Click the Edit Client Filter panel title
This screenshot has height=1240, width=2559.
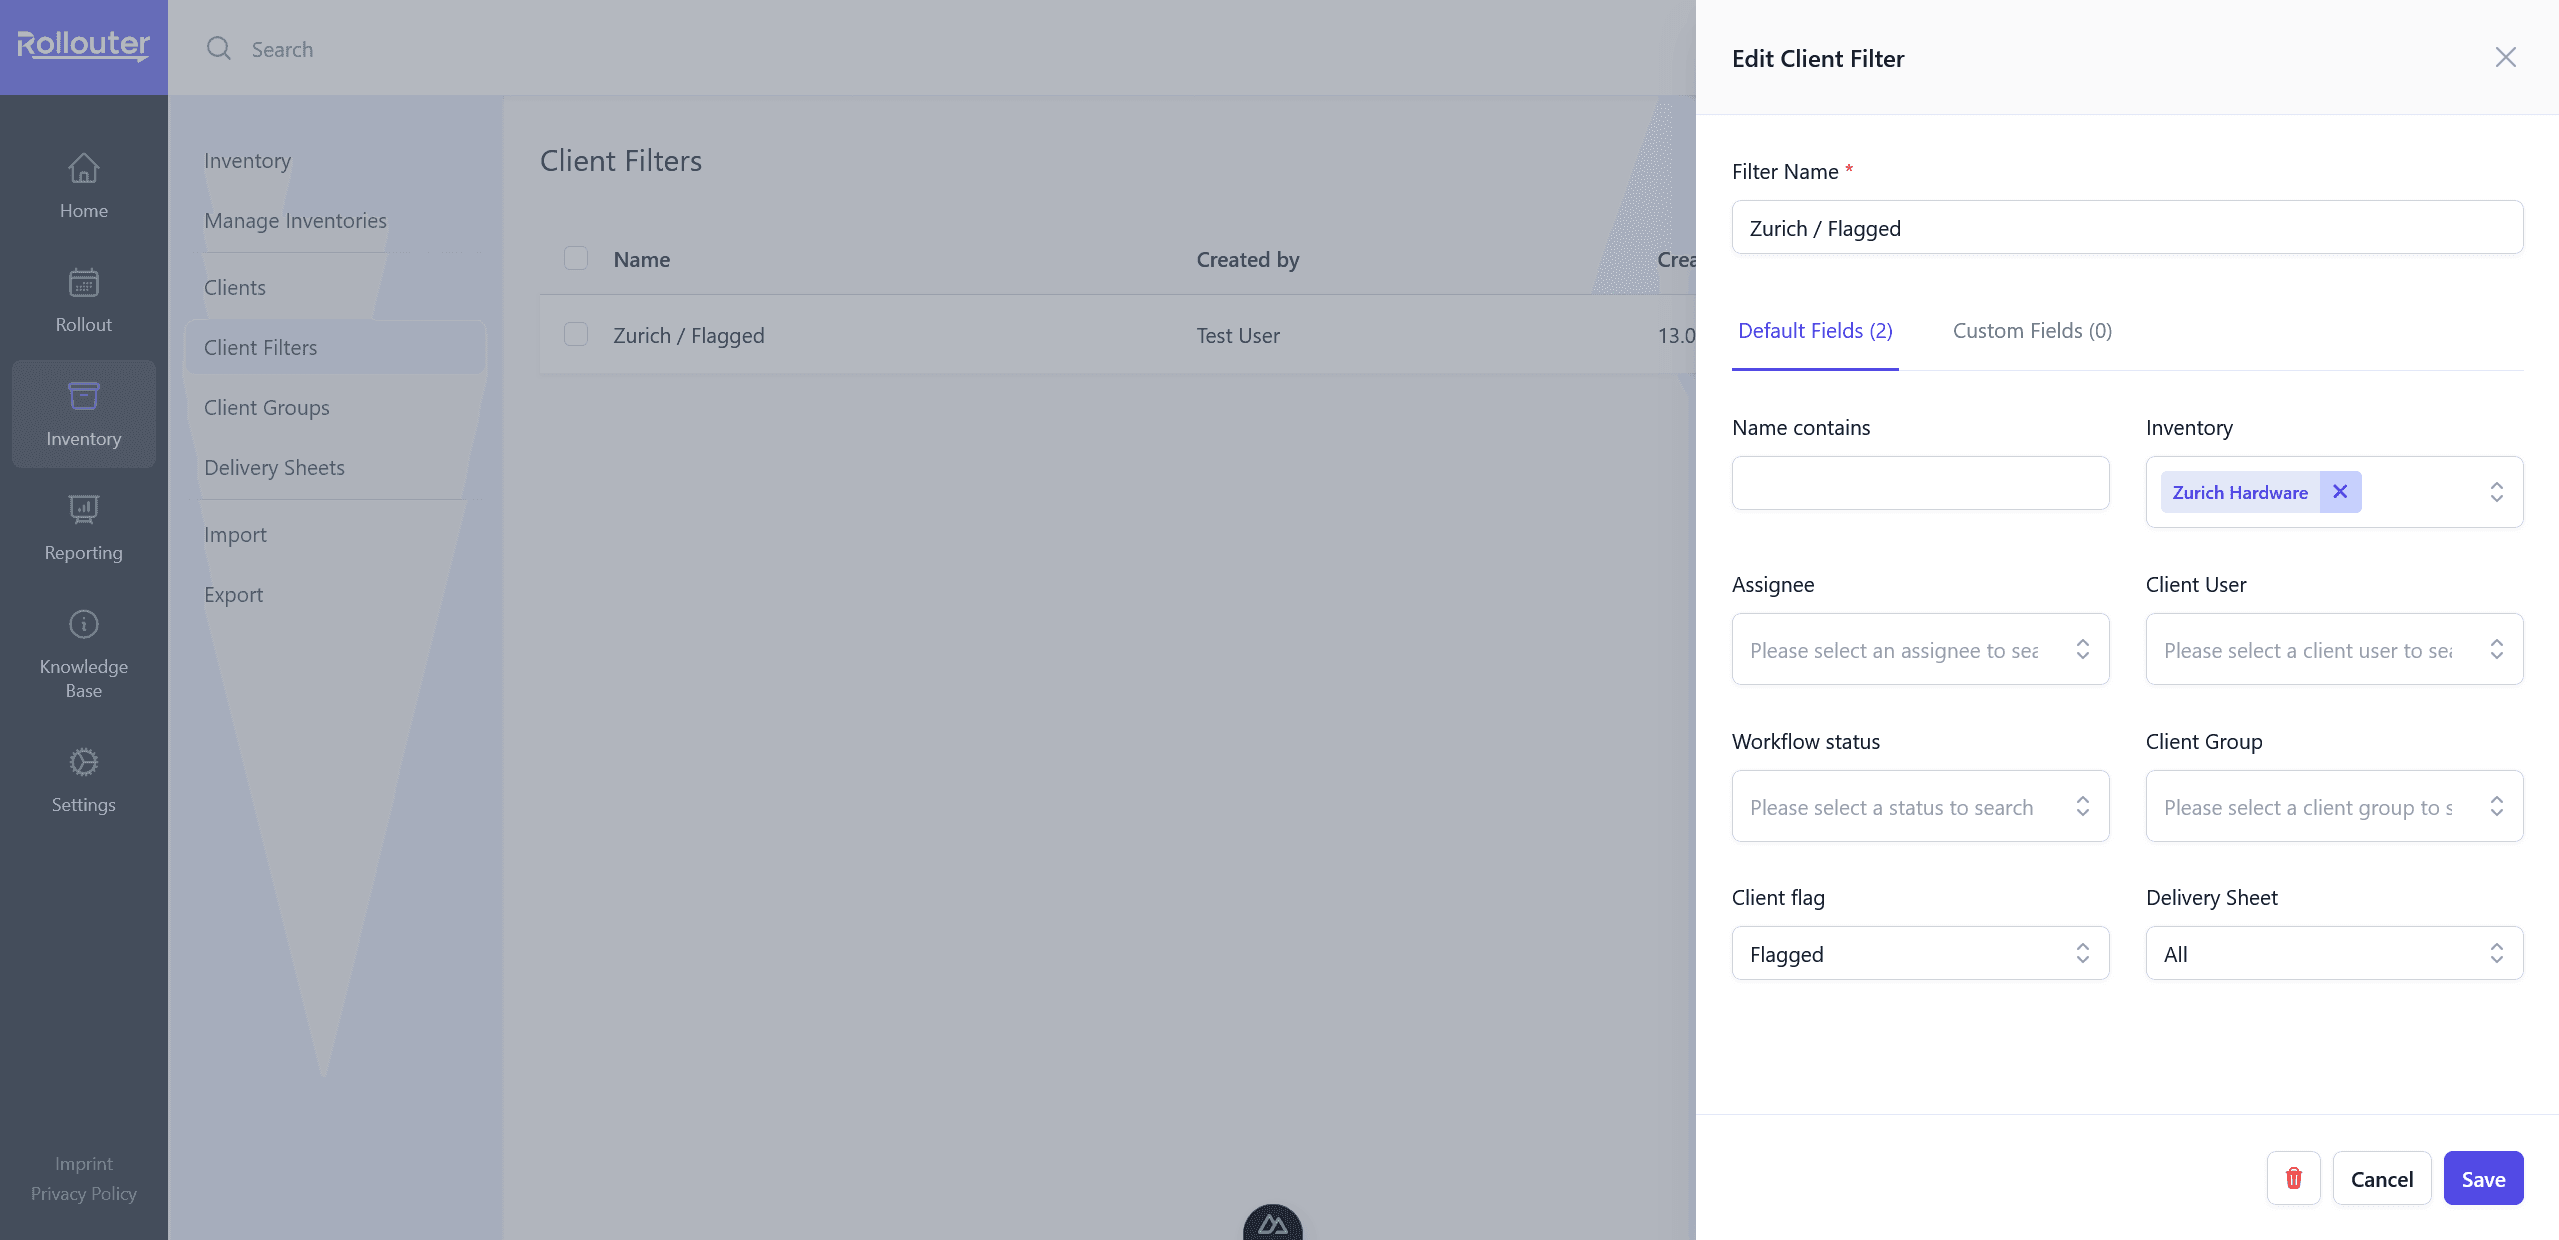pyautogui.click(x=1818, y=58)
